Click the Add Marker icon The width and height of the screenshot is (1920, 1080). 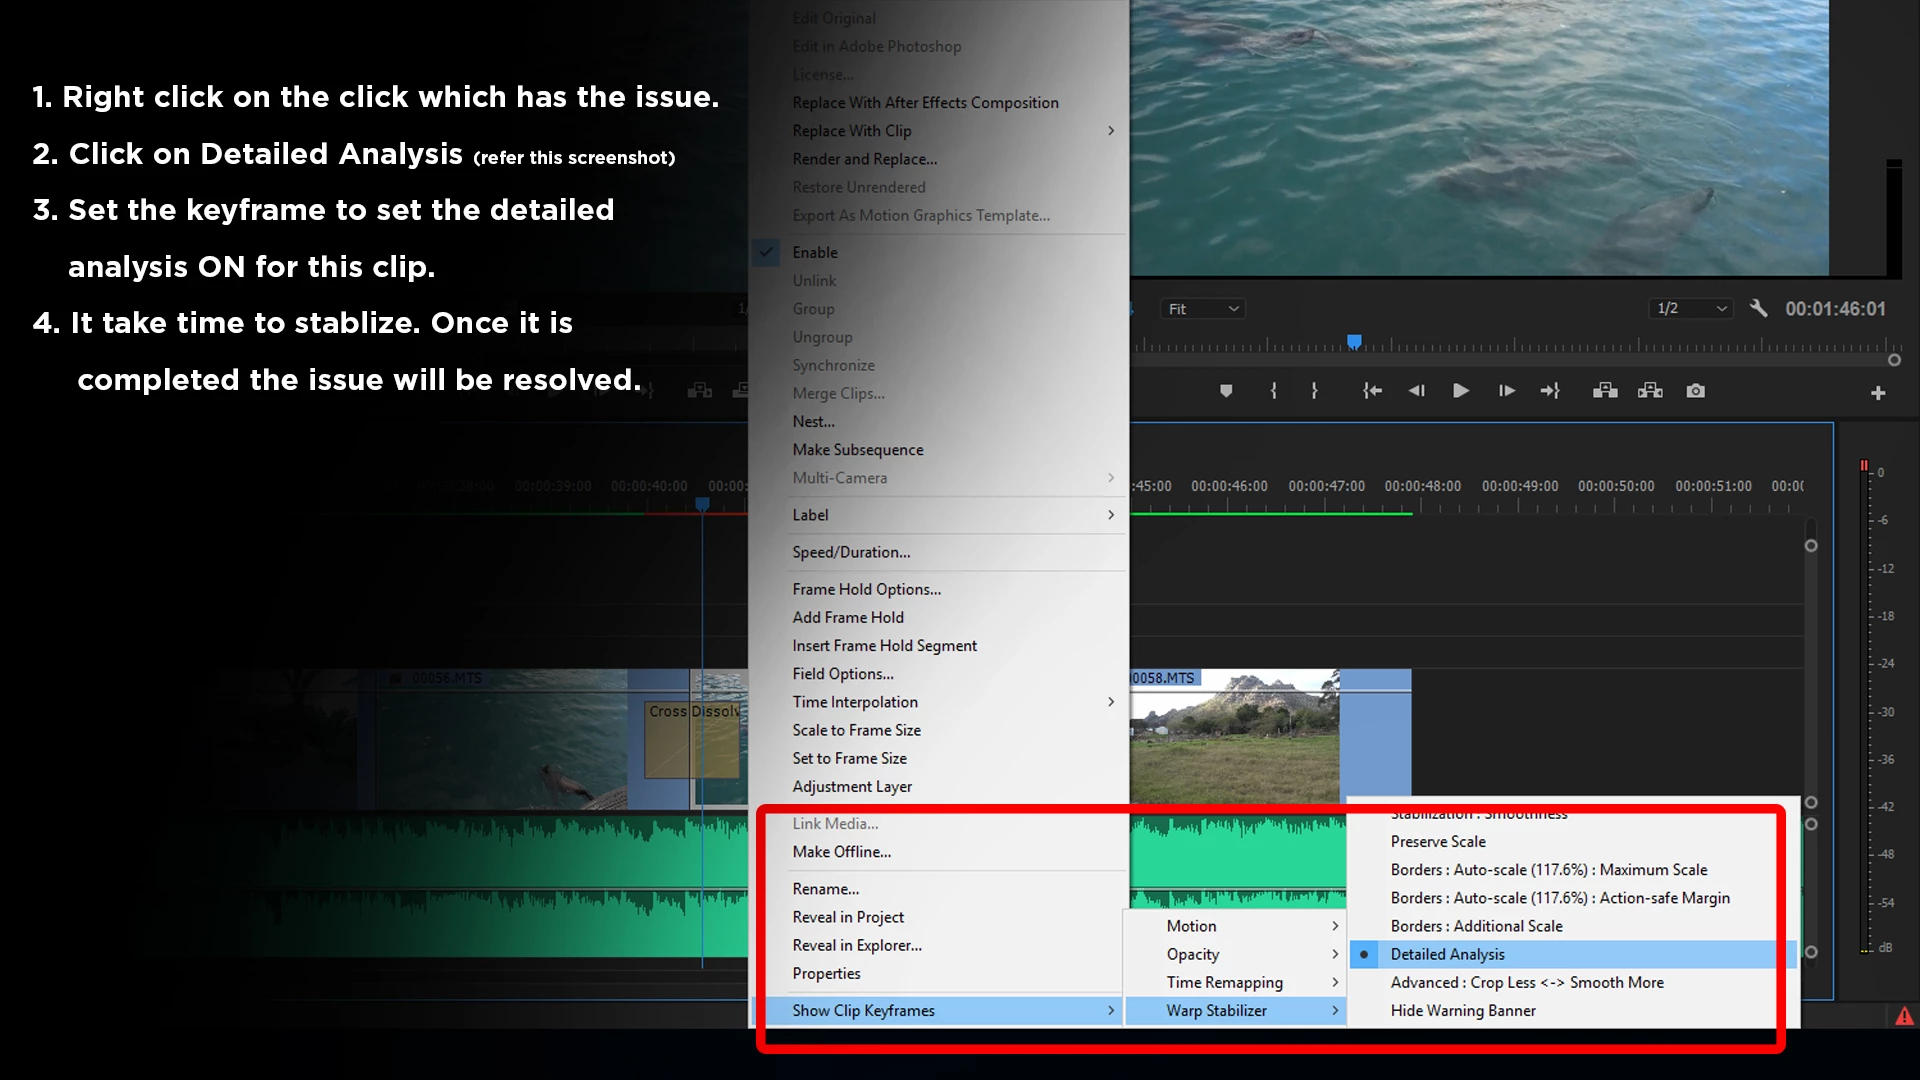pos(1226,391)
